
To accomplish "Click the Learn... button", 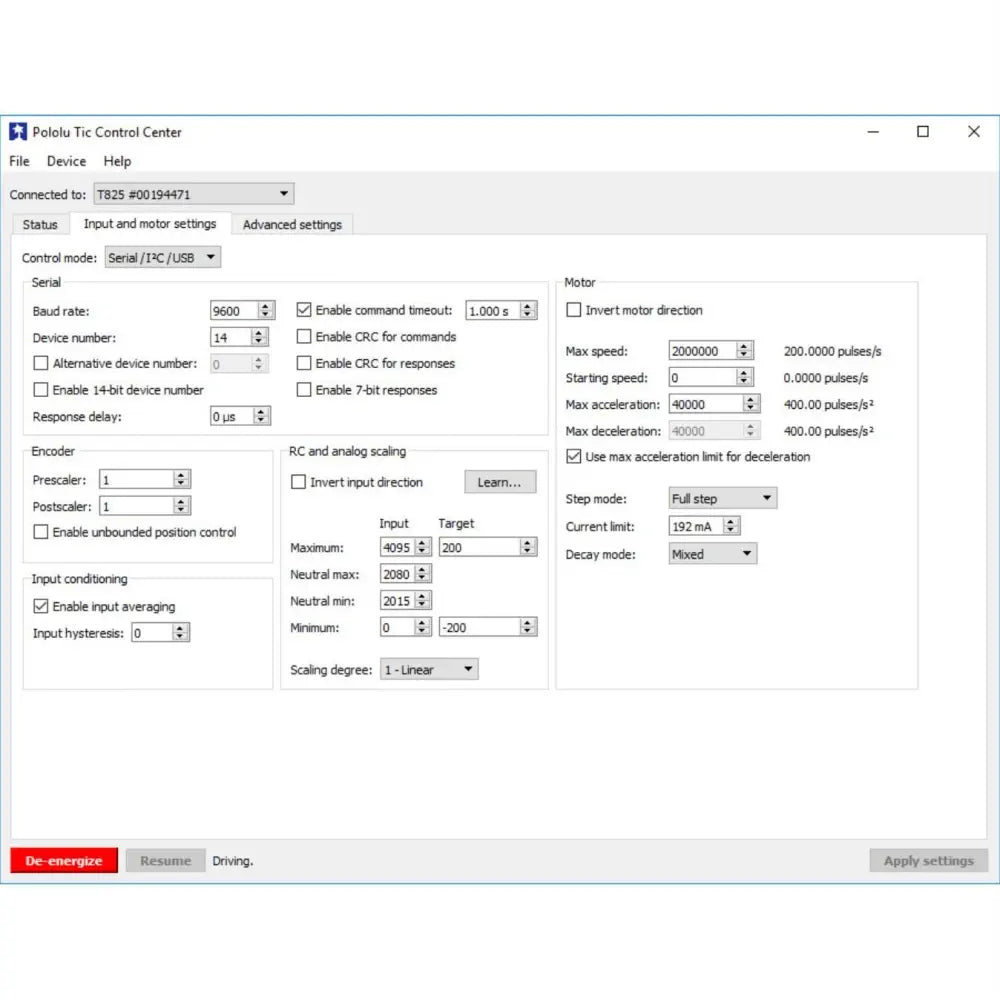I will [500, 482].
